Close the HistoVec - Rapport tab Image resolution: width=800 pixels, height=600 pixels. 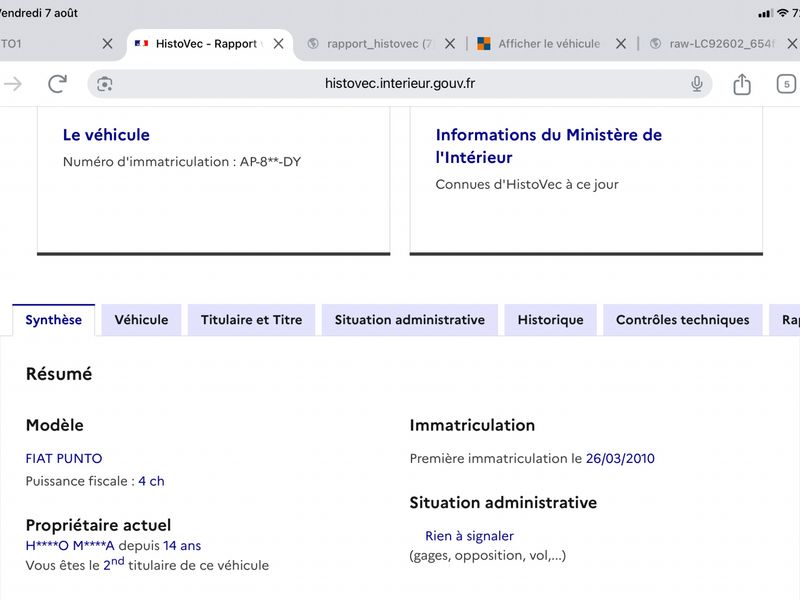279,44
